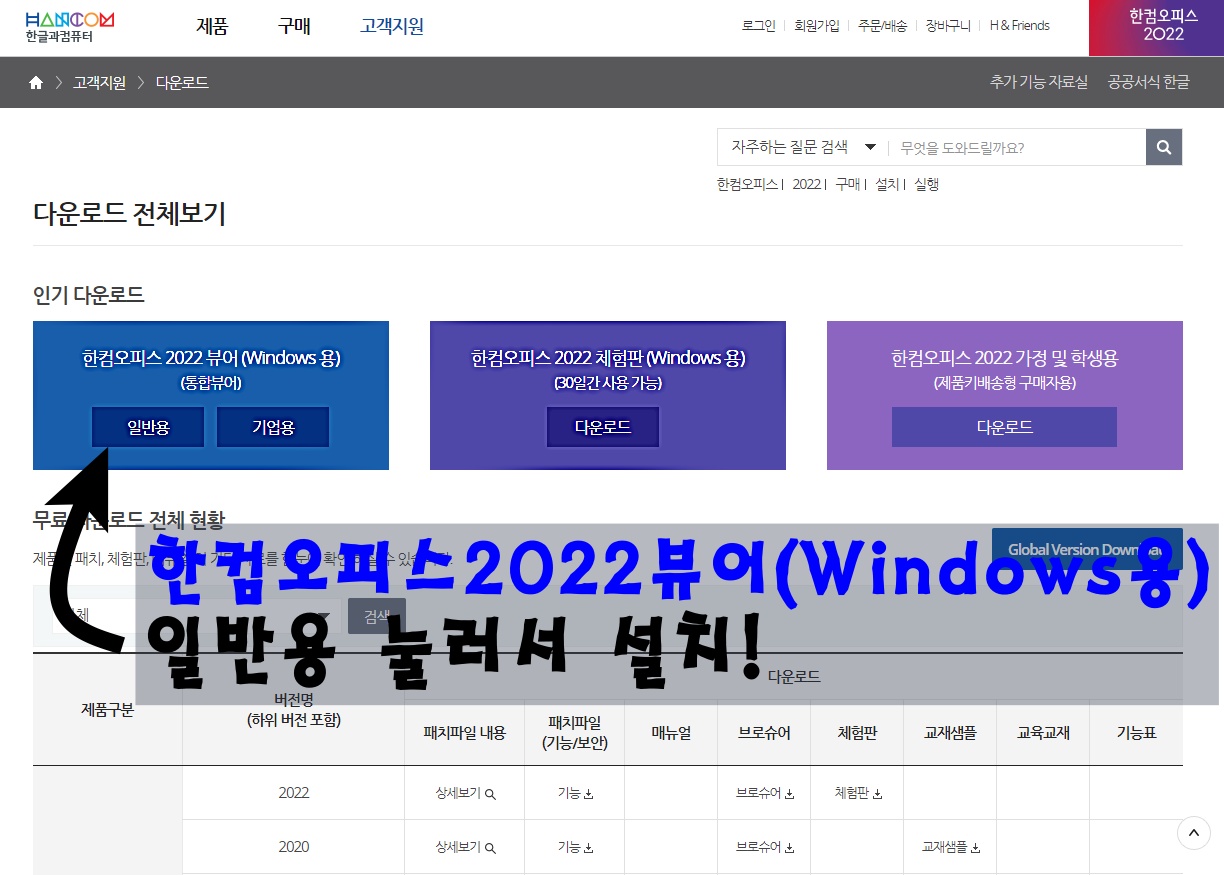Click 다운로드 for 가정 및 학생용

(x=1004, y=427)
